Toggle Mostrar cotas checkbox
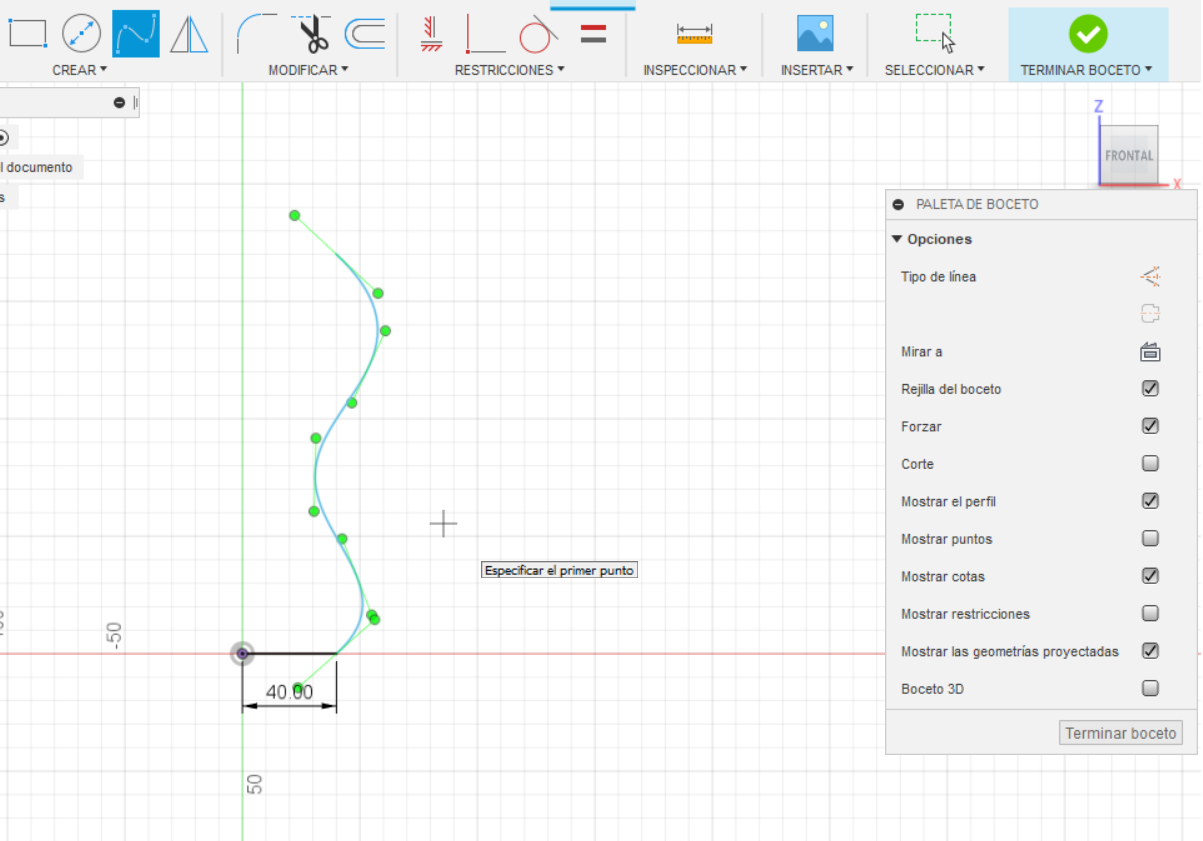1203x841 pixels. (1150, 576)
